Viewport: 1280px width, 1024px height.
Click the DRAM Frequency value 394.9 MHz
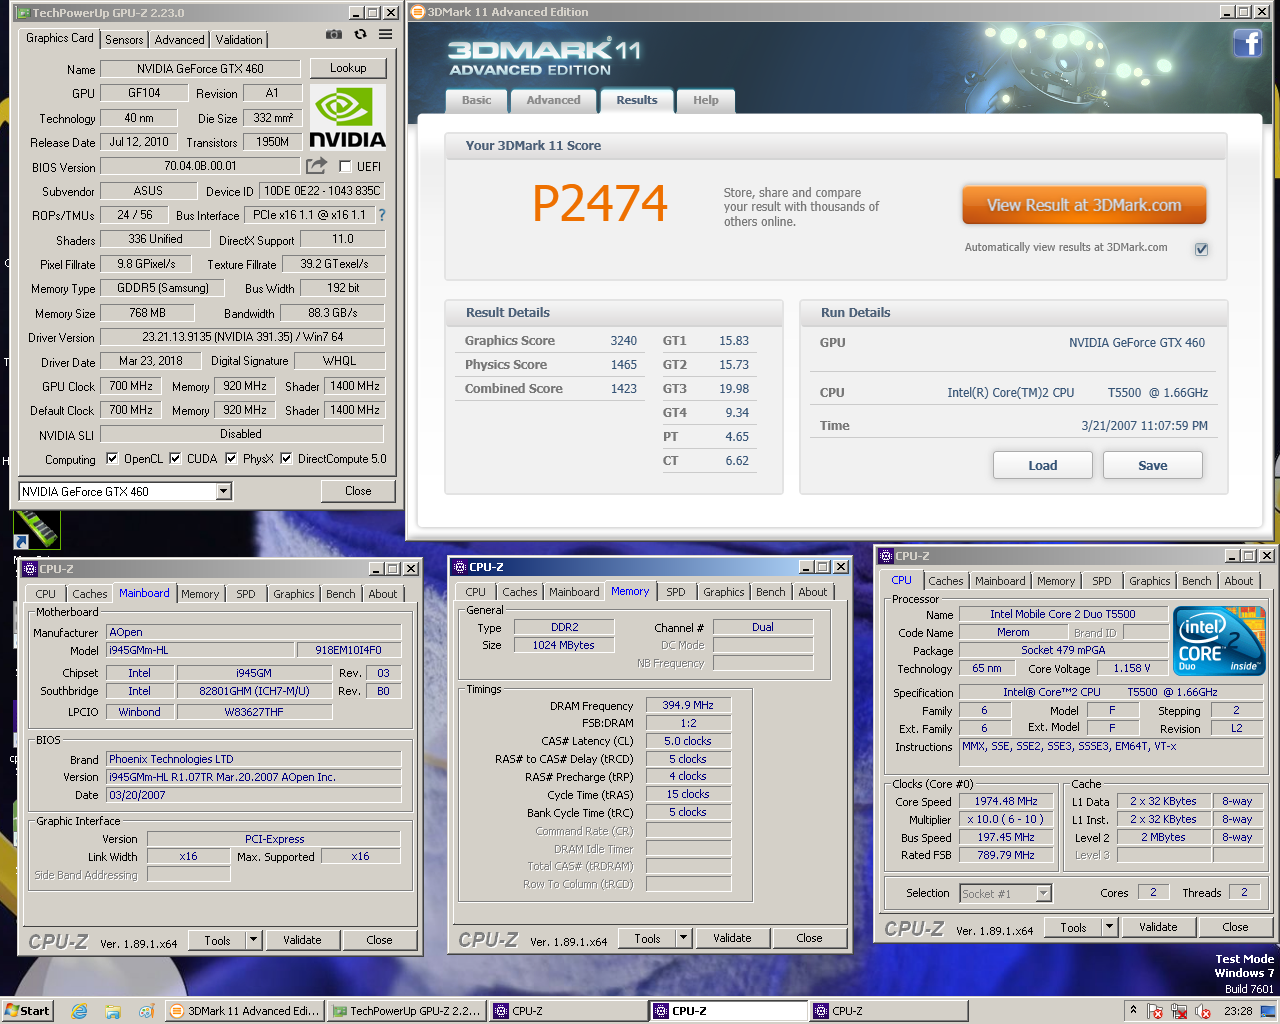pos(688,705)
